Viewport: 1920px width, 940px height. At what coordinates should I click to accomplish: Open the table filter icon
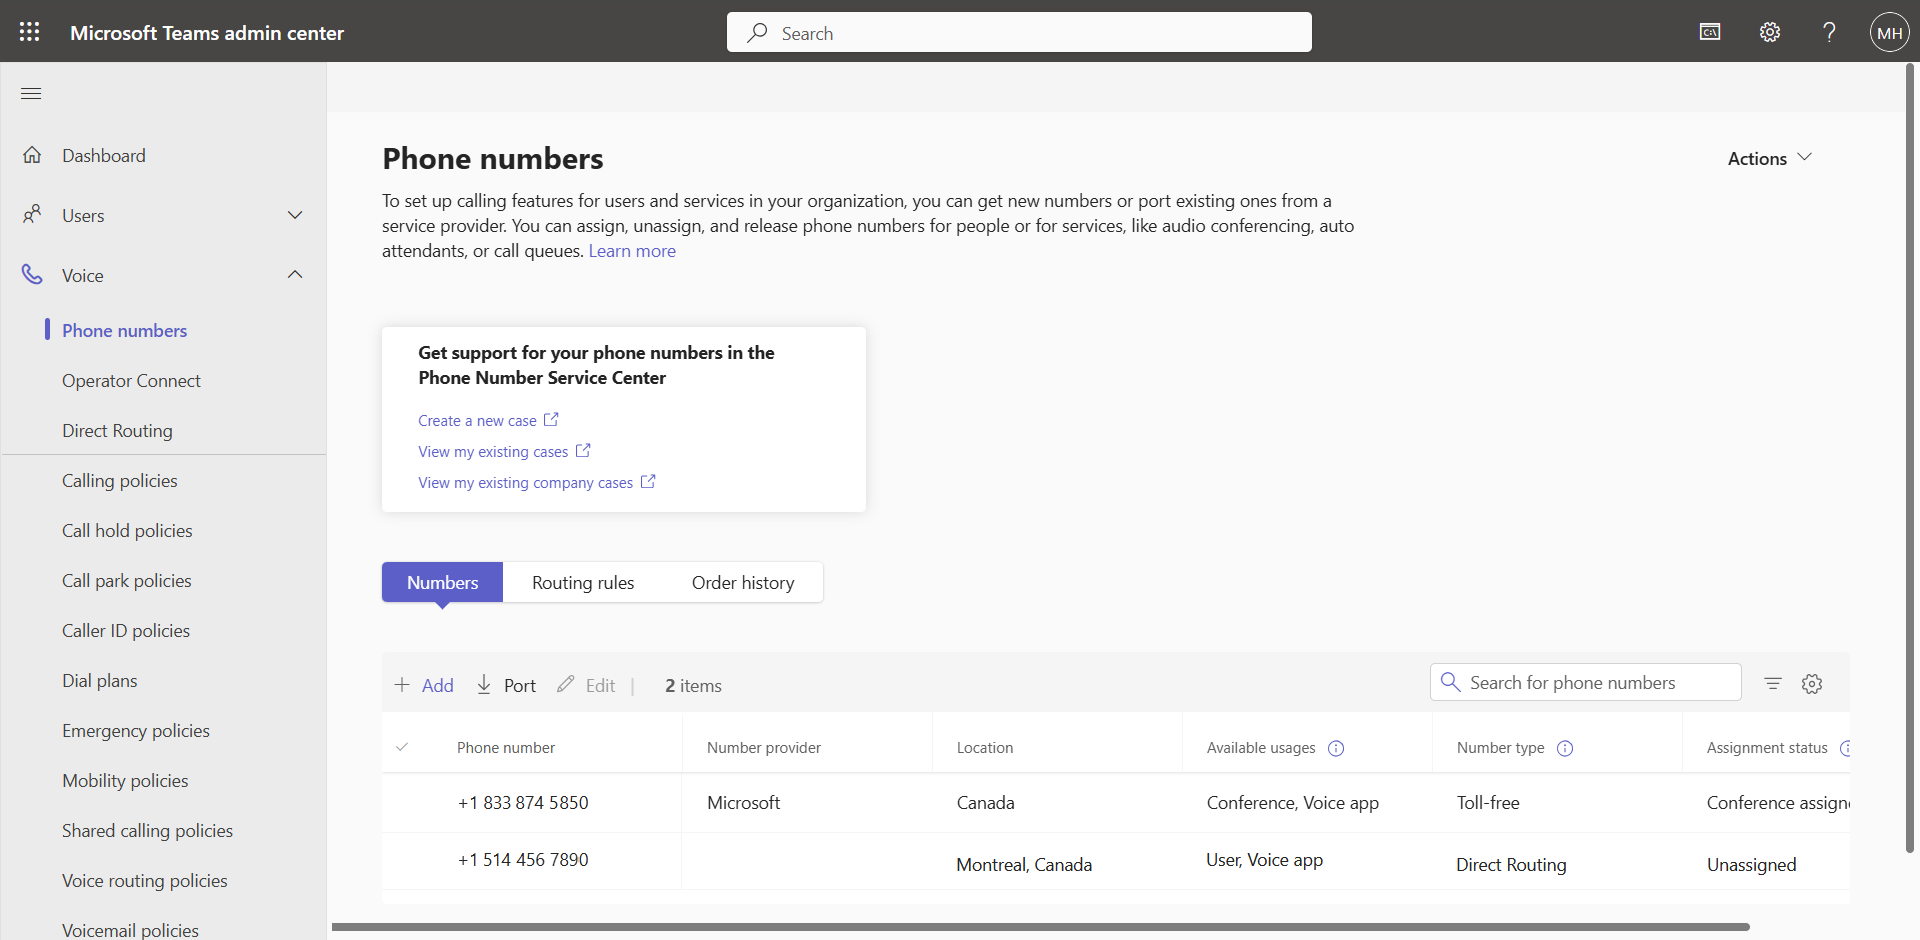coord(1773,683)
